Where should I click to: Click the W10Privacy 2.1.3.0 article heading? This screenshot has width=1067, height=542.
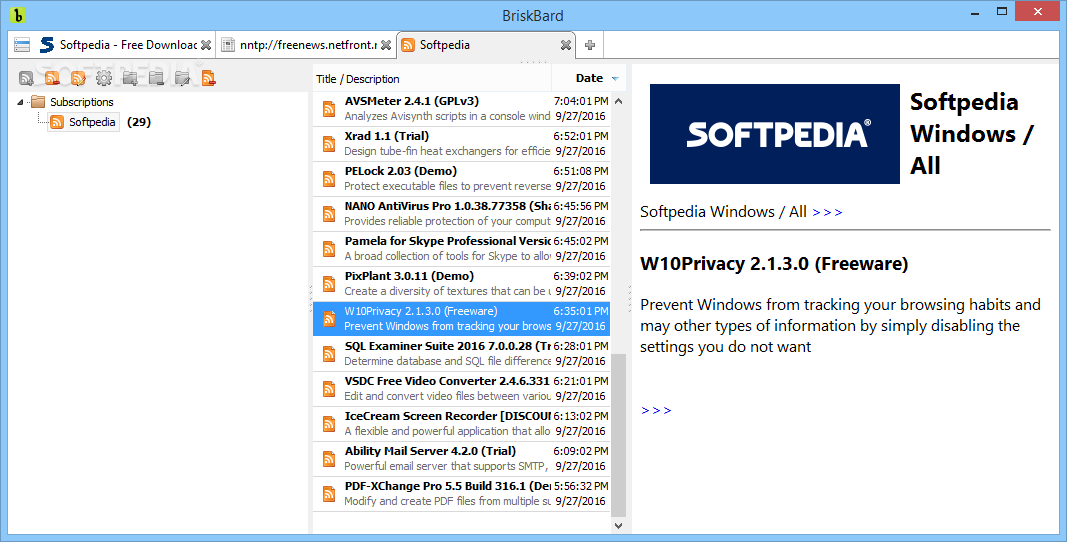click(774, 264)
